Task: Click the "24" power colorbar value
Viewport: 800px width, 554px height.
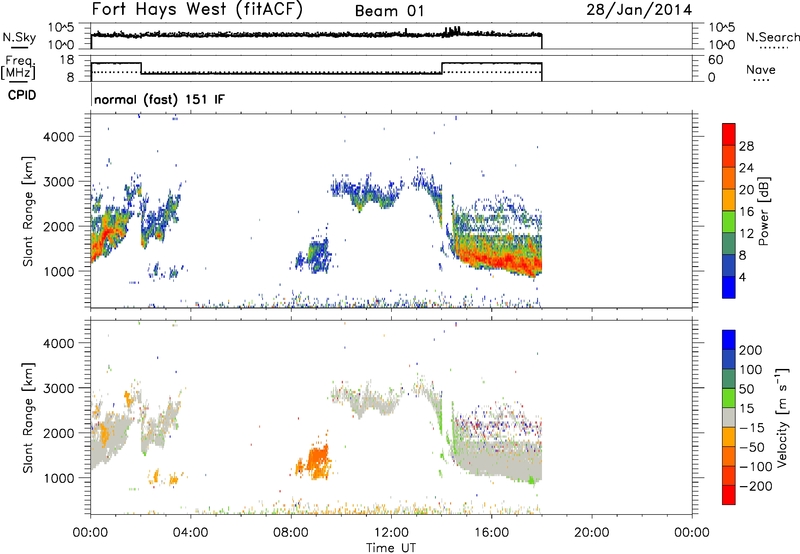Action: (746, 168)
